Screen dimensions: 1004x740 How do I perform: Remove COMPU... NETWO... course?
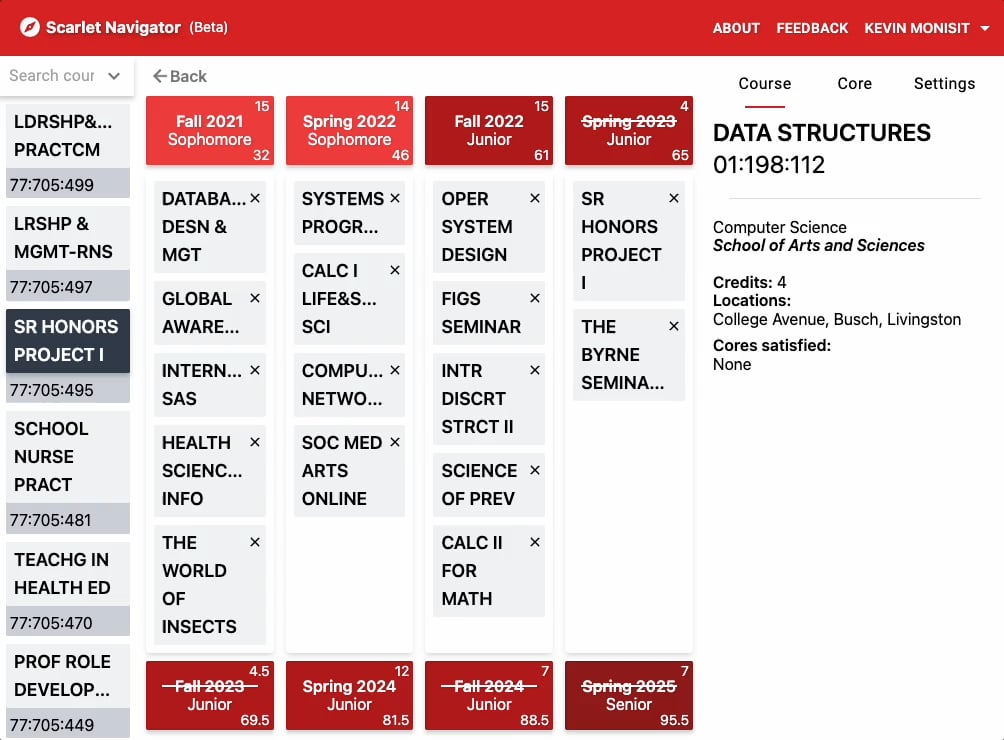395,370
